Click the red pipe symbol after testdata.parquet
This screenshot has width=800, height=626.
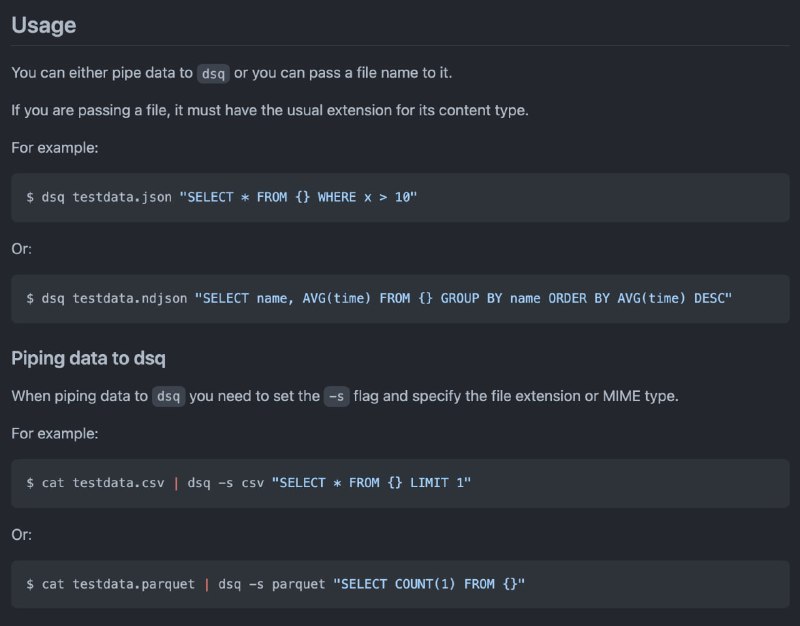pyautogui.click(x=207, y=584)
